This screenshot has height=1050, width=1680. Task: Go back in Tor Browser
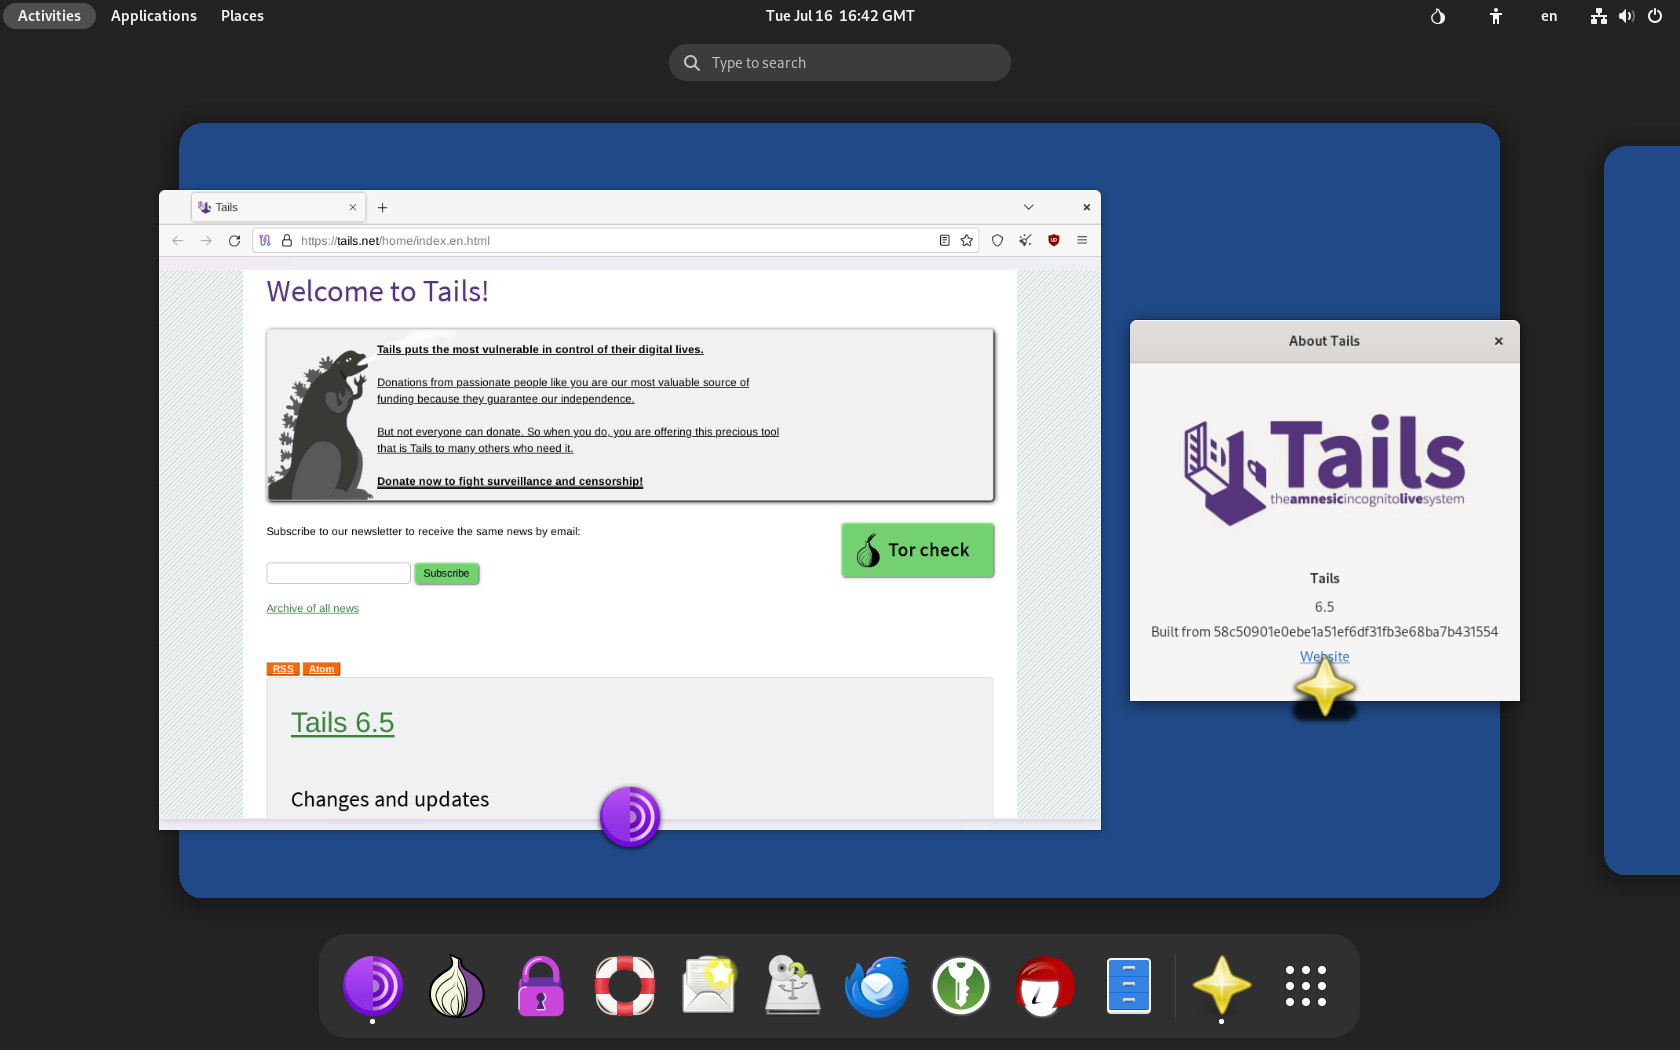click(x=177, y=241)
